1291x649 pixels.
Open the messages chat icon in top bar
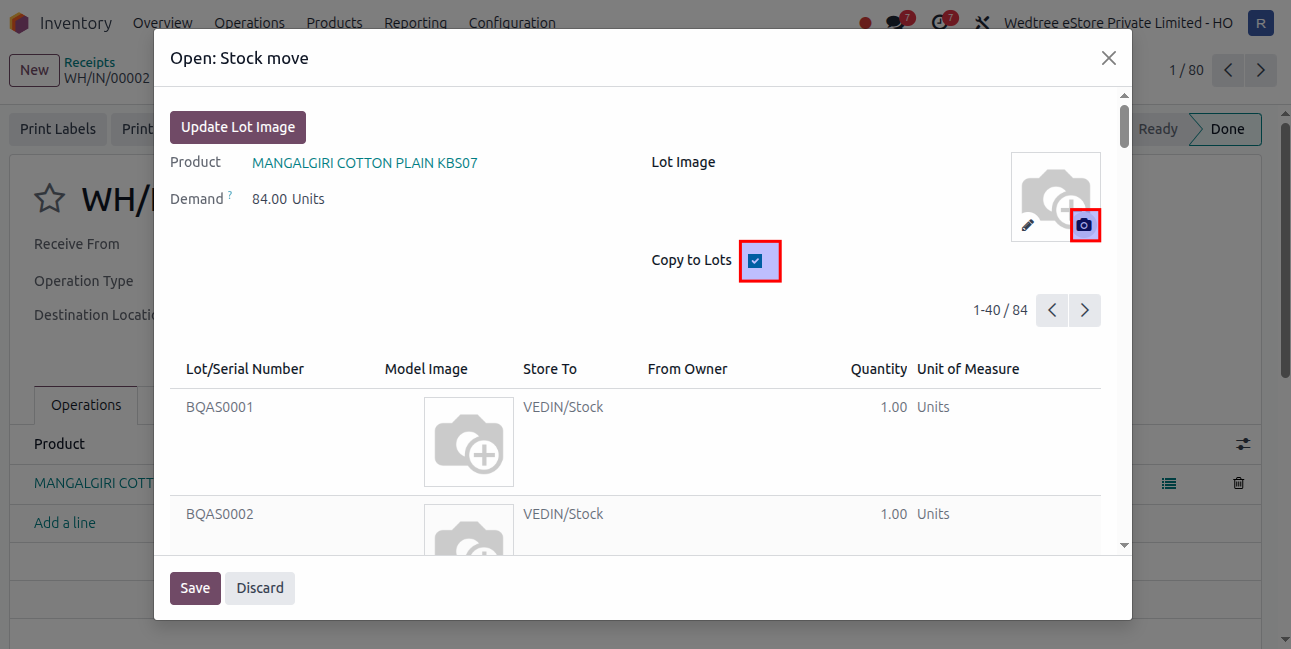click(895, 23)
